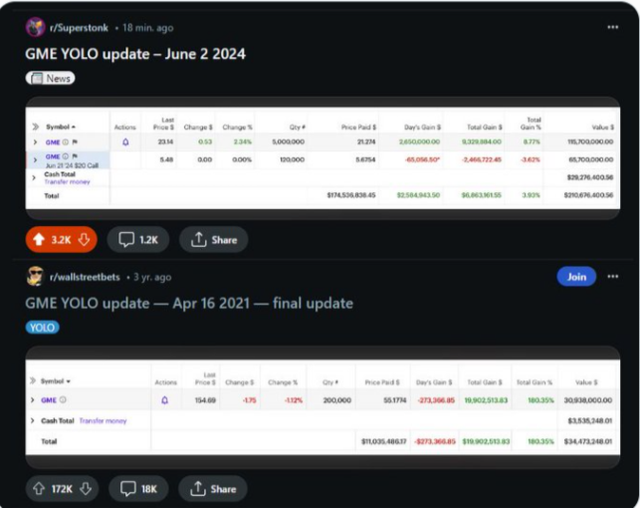Image resolution: width=640 pixels, height=508 pixels.
Task: Click the $210,676,400.56 total value
Action: coord(589,195)
